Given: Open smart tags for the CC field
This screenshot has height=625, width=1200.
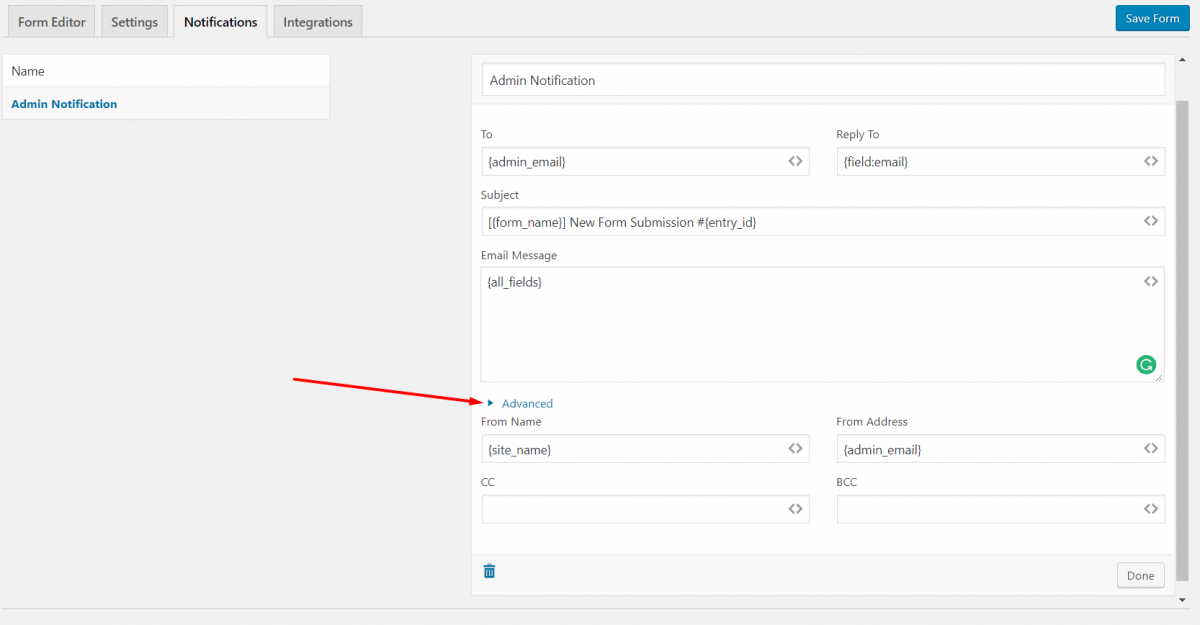Looking at the screenshot, I should pyautogui.click(x=796, y=508).
